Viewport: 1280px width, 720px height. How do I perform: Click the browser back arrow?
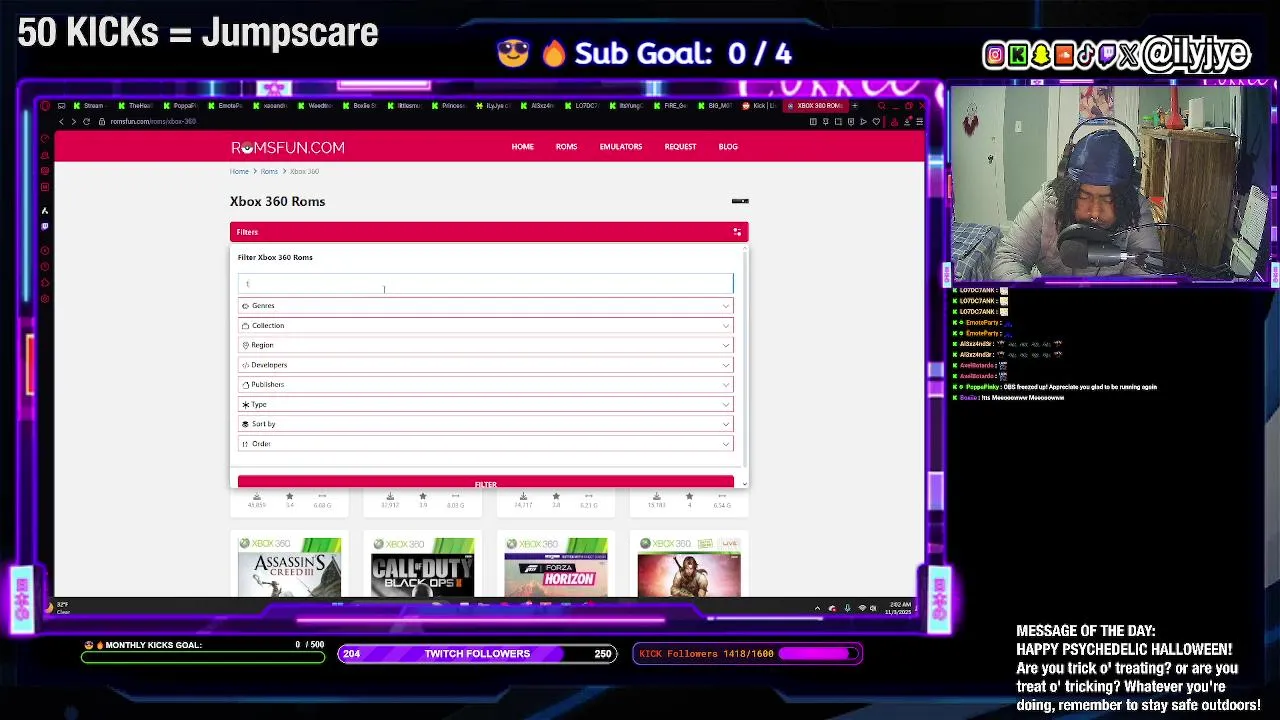[61, 122]
